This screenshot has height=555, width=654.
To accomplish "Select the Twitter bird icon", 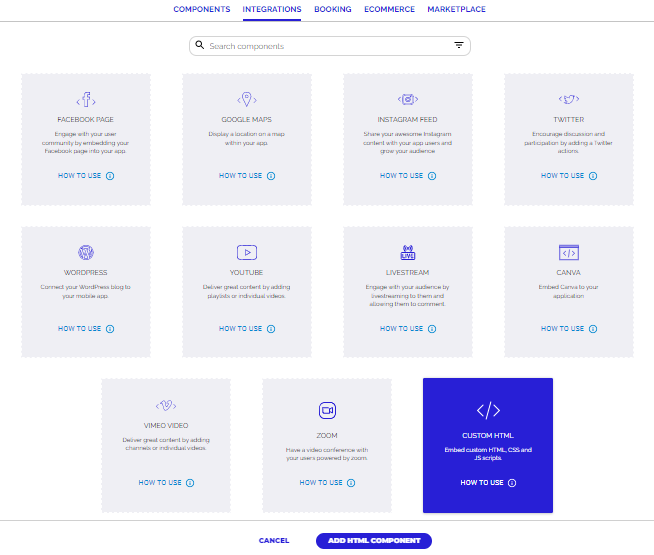I will coord(569,99).
